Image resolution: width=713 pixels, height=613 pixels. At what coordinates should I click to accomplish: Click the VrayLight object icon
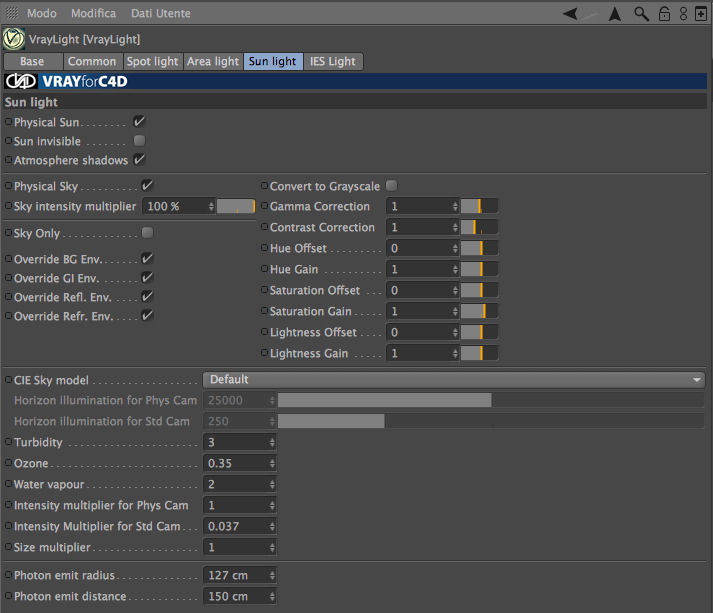coord(14,39)
